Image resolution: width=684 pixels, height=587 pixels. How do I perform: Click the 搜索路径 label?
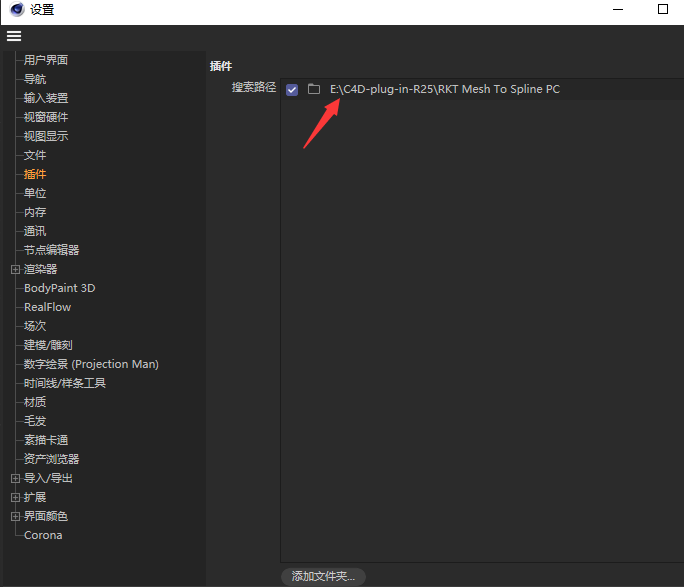(254, 87)
